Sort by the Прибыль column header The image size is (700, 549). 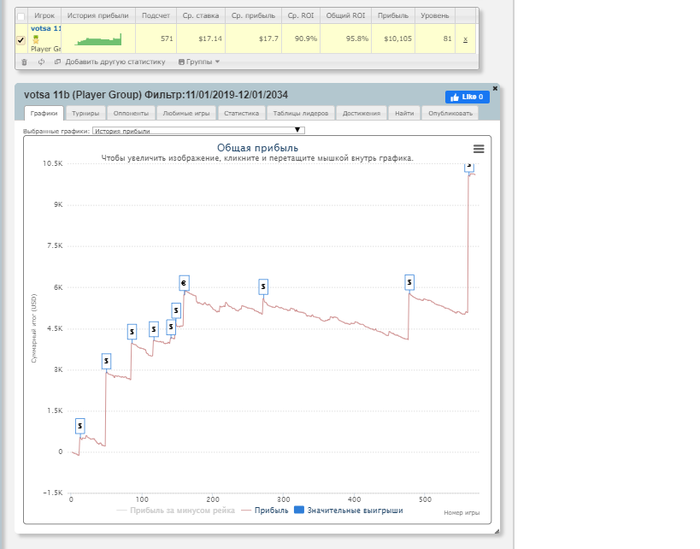pos(393,16)
